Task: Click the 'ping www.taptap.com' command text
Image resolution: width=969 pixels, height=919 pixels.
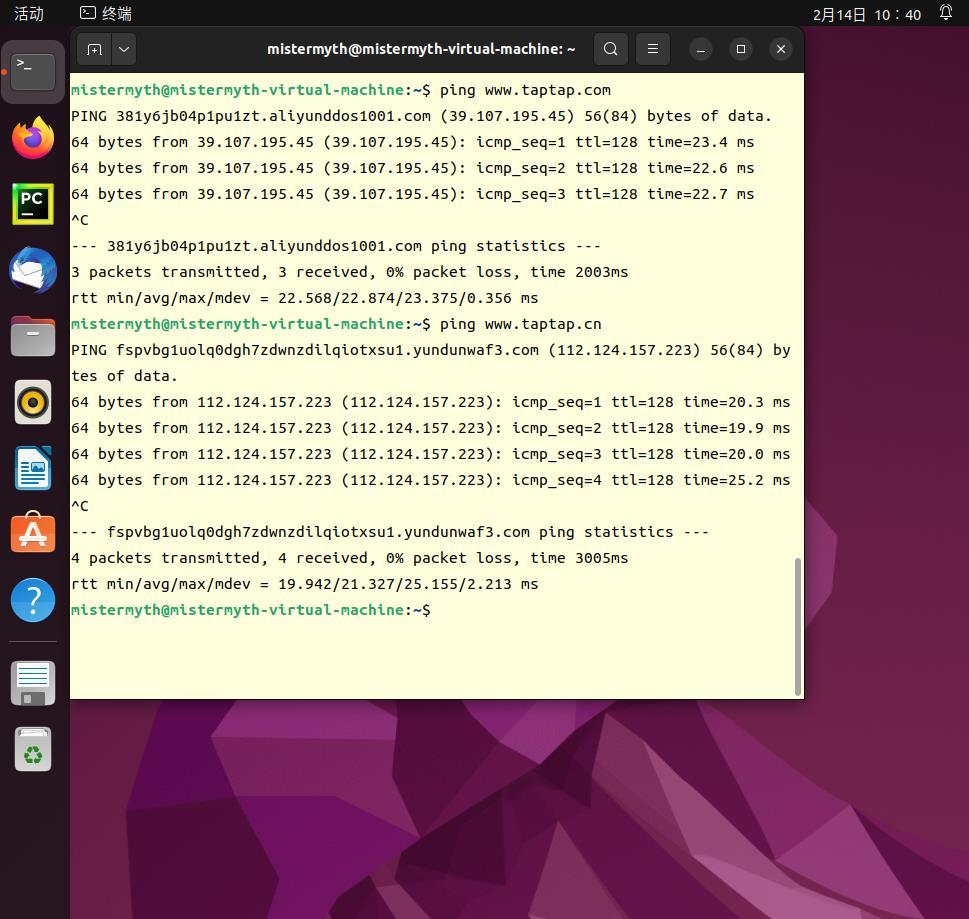Action: click(x=525, y=90)
